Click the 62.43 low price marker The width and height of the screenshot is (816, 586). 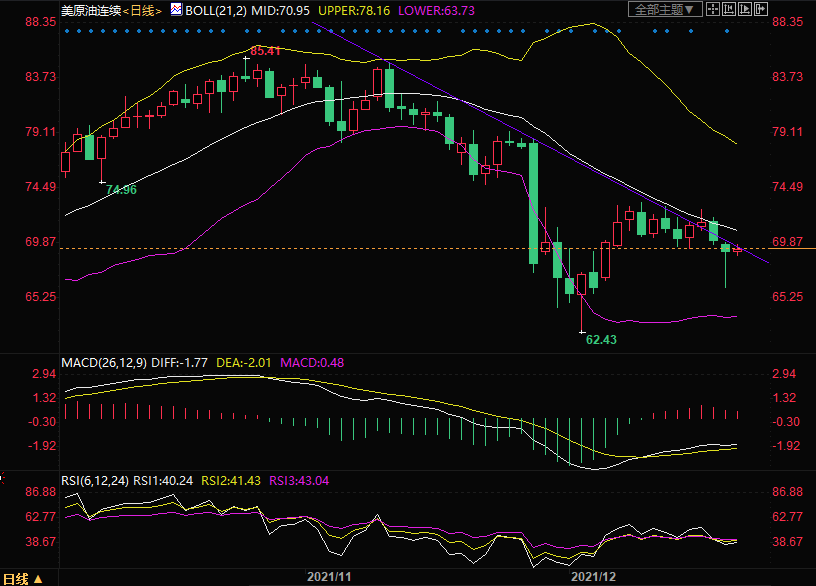tap(601, 340)
